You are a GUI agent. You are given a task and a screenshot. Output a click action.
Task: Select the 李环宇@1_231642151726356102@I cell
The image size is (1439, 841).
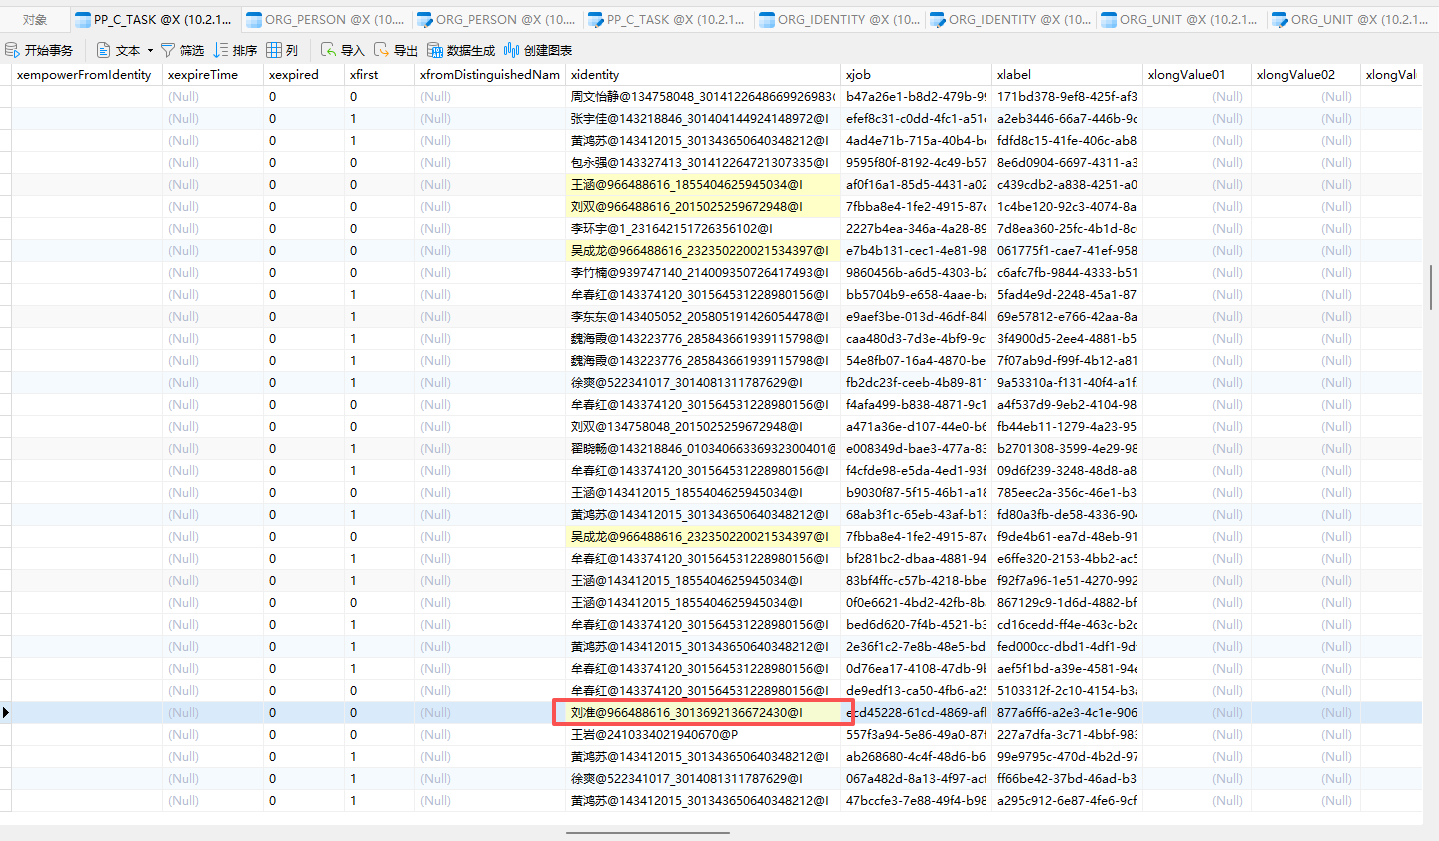703,229
